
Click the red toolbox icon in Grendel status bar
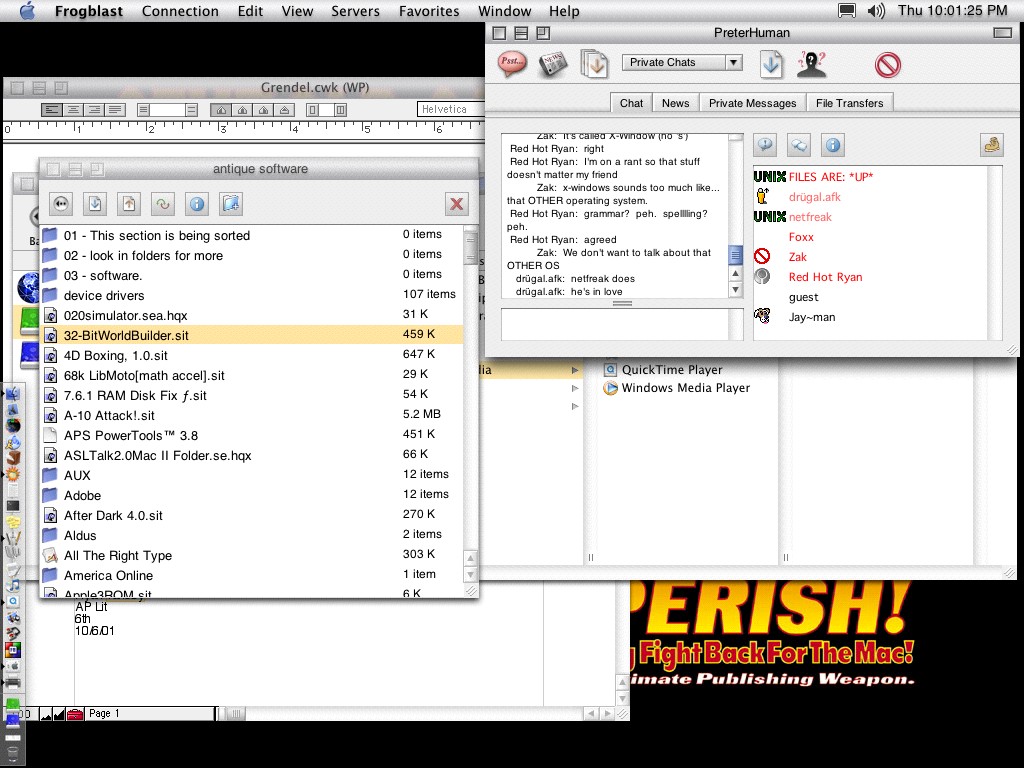[76, 714]
